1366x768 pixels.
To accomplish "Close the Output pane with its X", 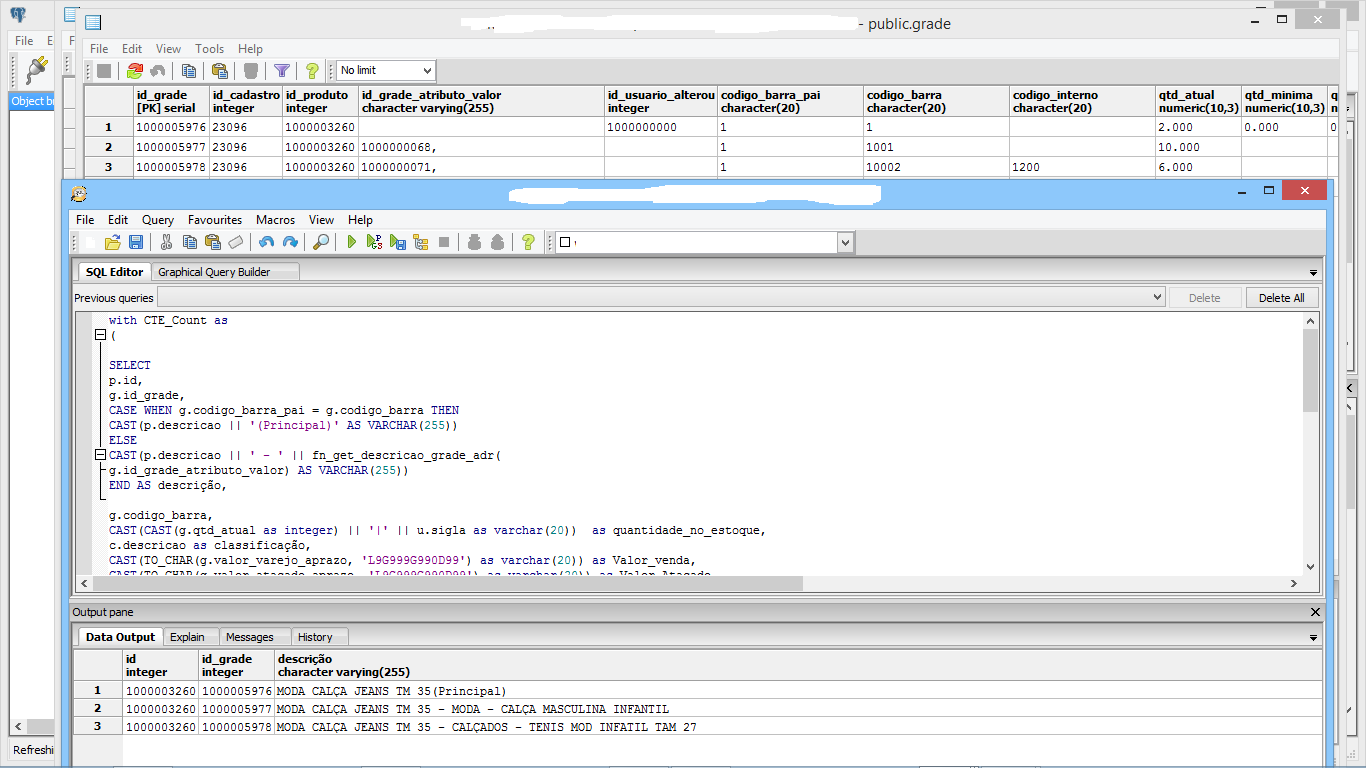I will pos(1315,612).
